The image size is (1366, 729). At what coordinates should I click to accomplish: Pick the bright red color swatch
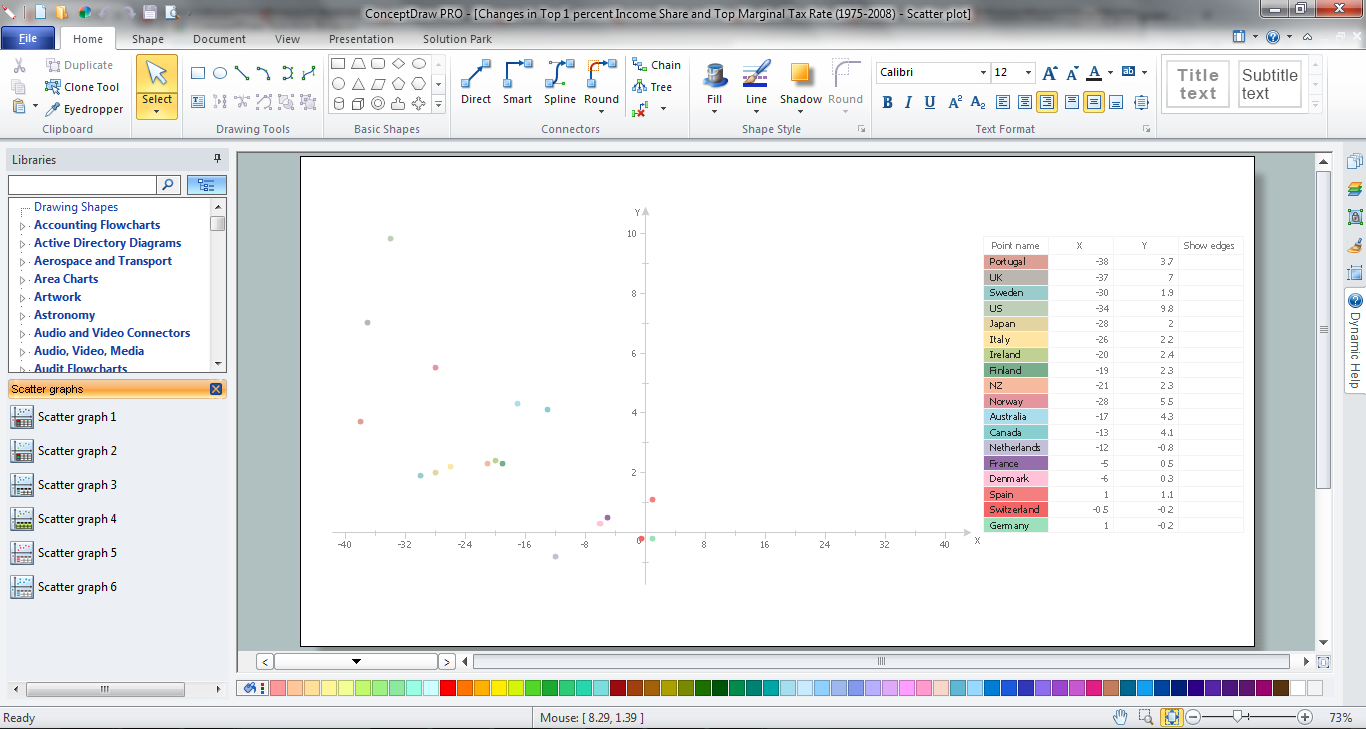[447, 688]
